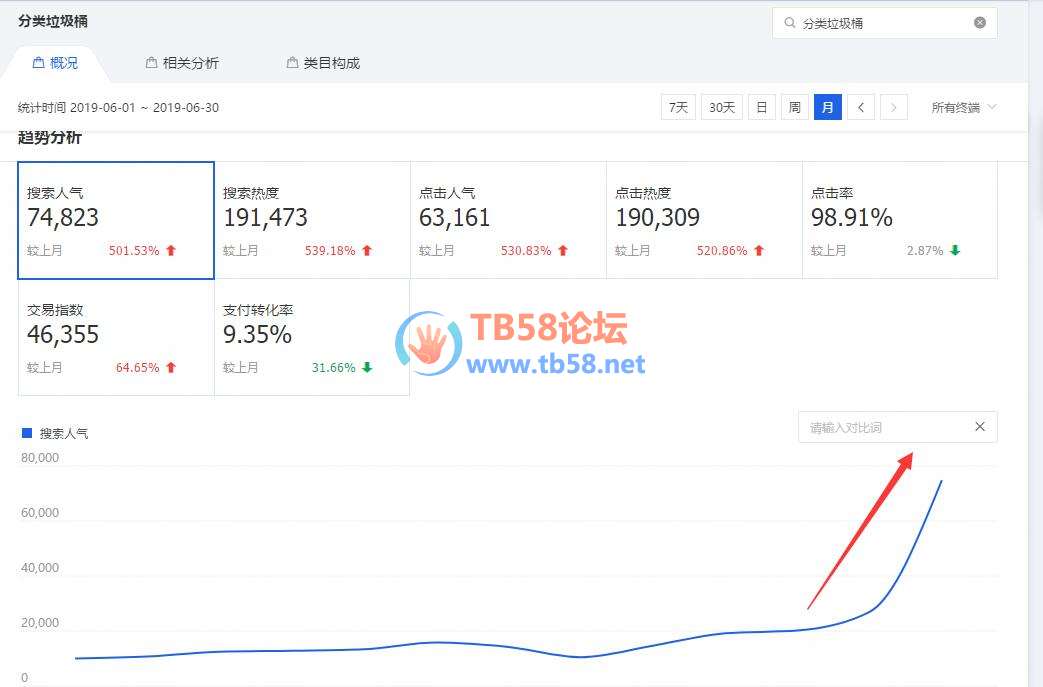This screenshot has height=687, width=1043.
Task: Click the 191,473 value
Action: click(265, 217)
